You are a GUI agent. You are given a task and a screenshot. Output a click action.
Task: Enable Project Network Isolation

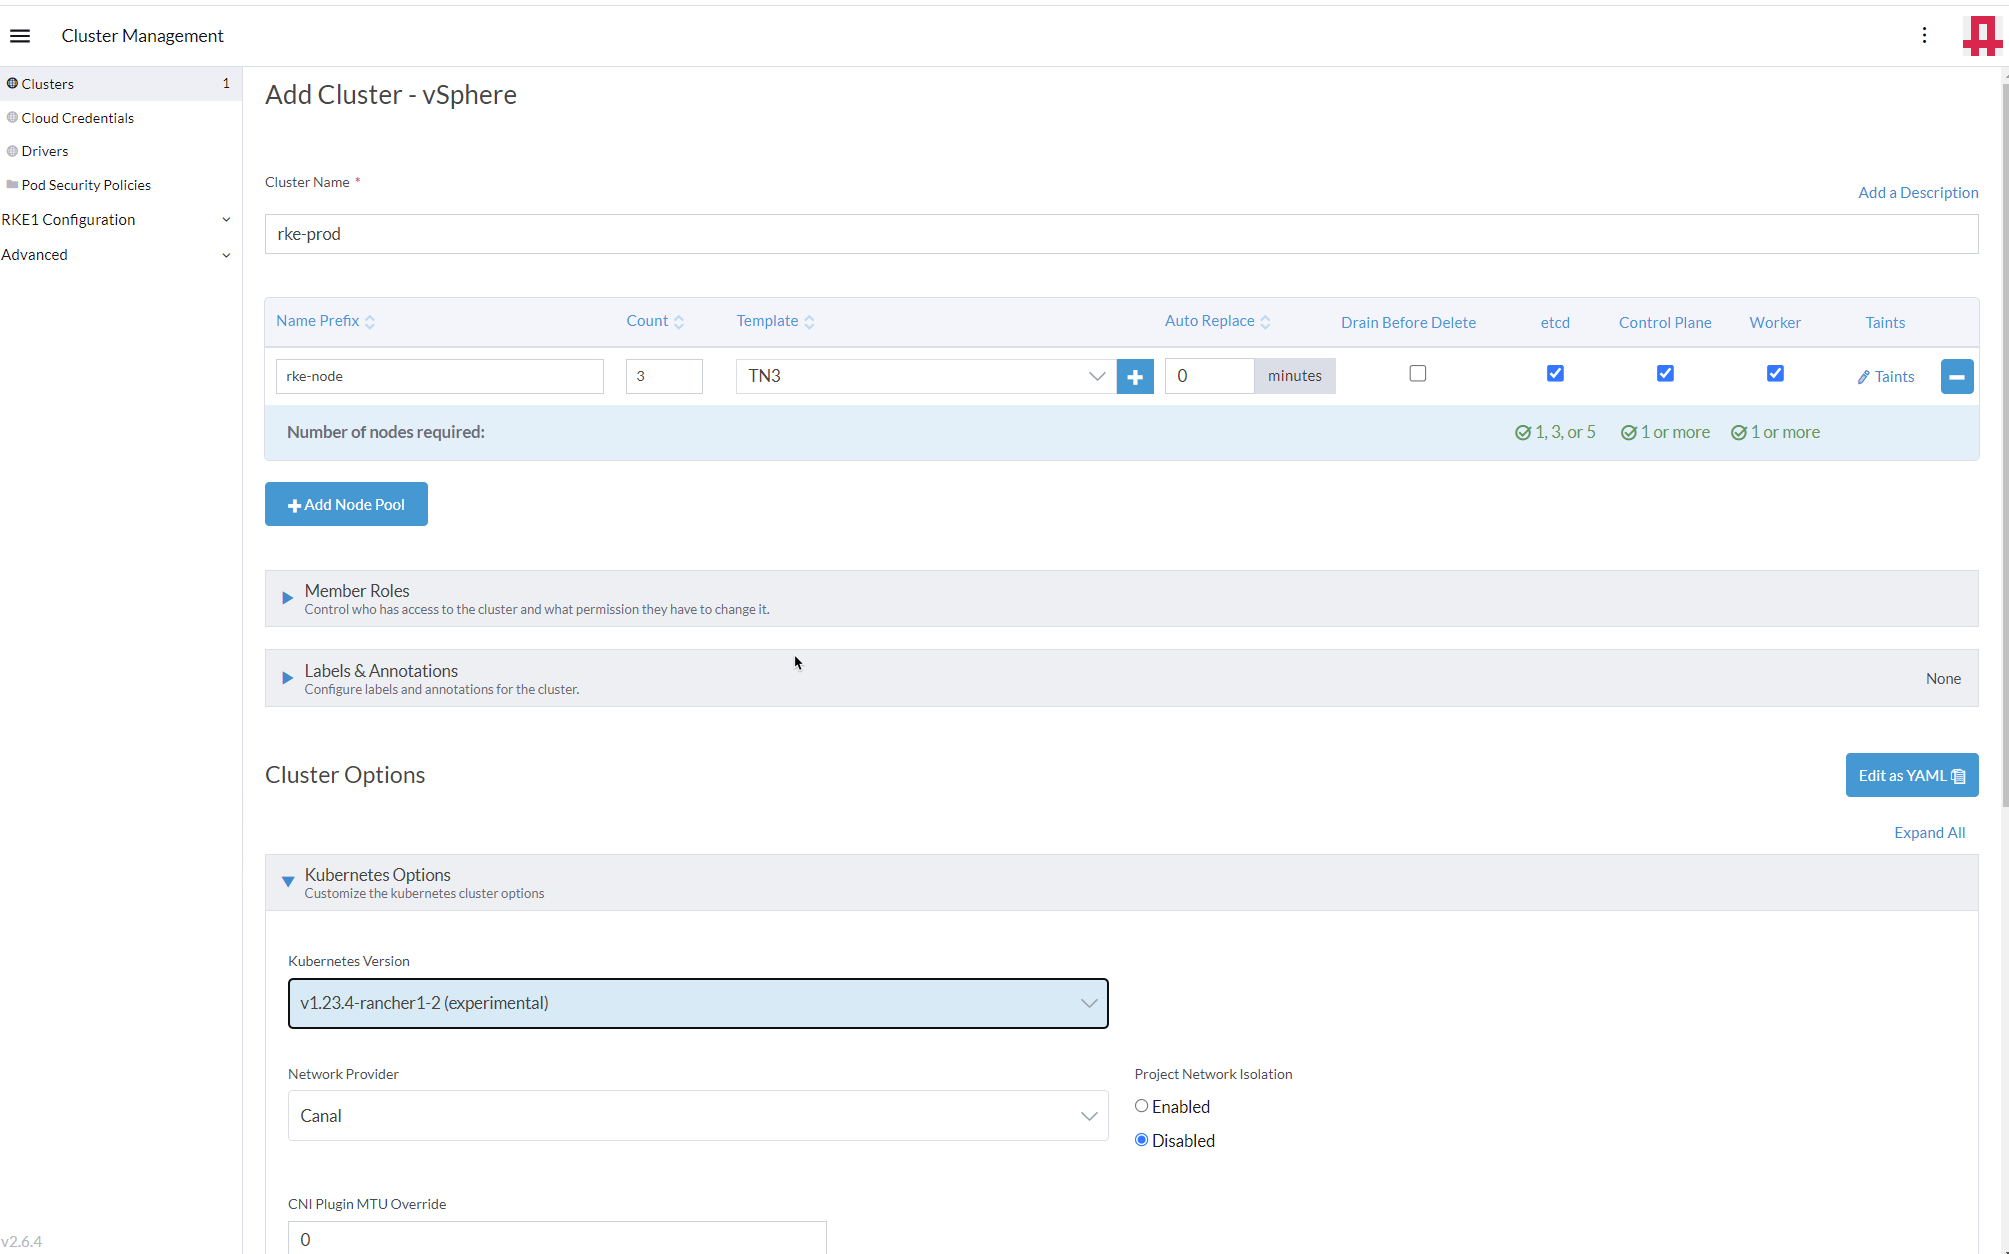point(1141,1106)
